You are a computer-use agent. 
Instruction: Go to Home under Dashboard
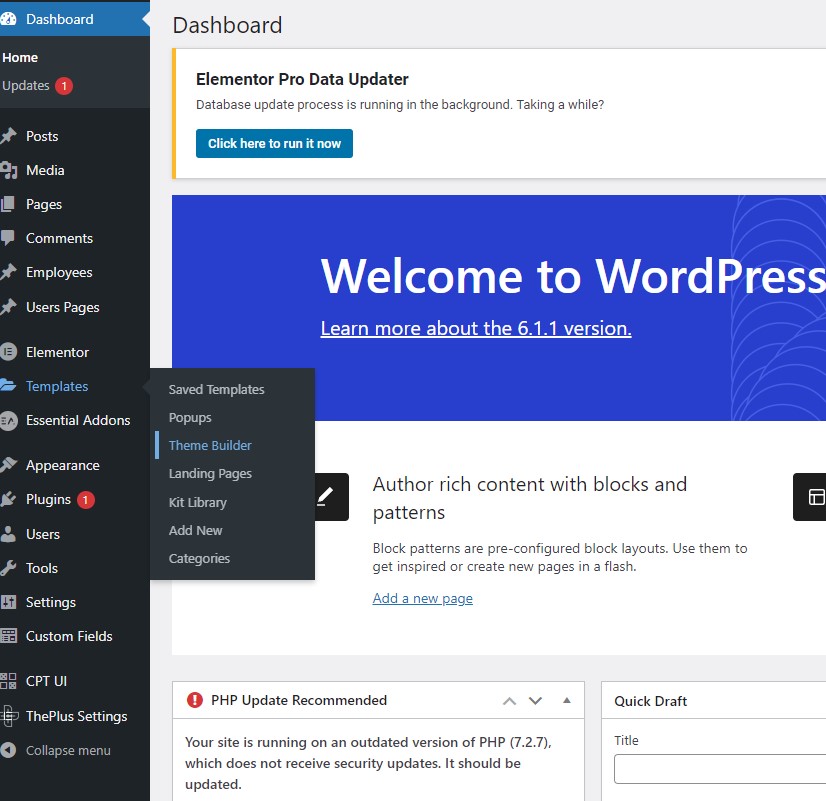tap(20, 57)
